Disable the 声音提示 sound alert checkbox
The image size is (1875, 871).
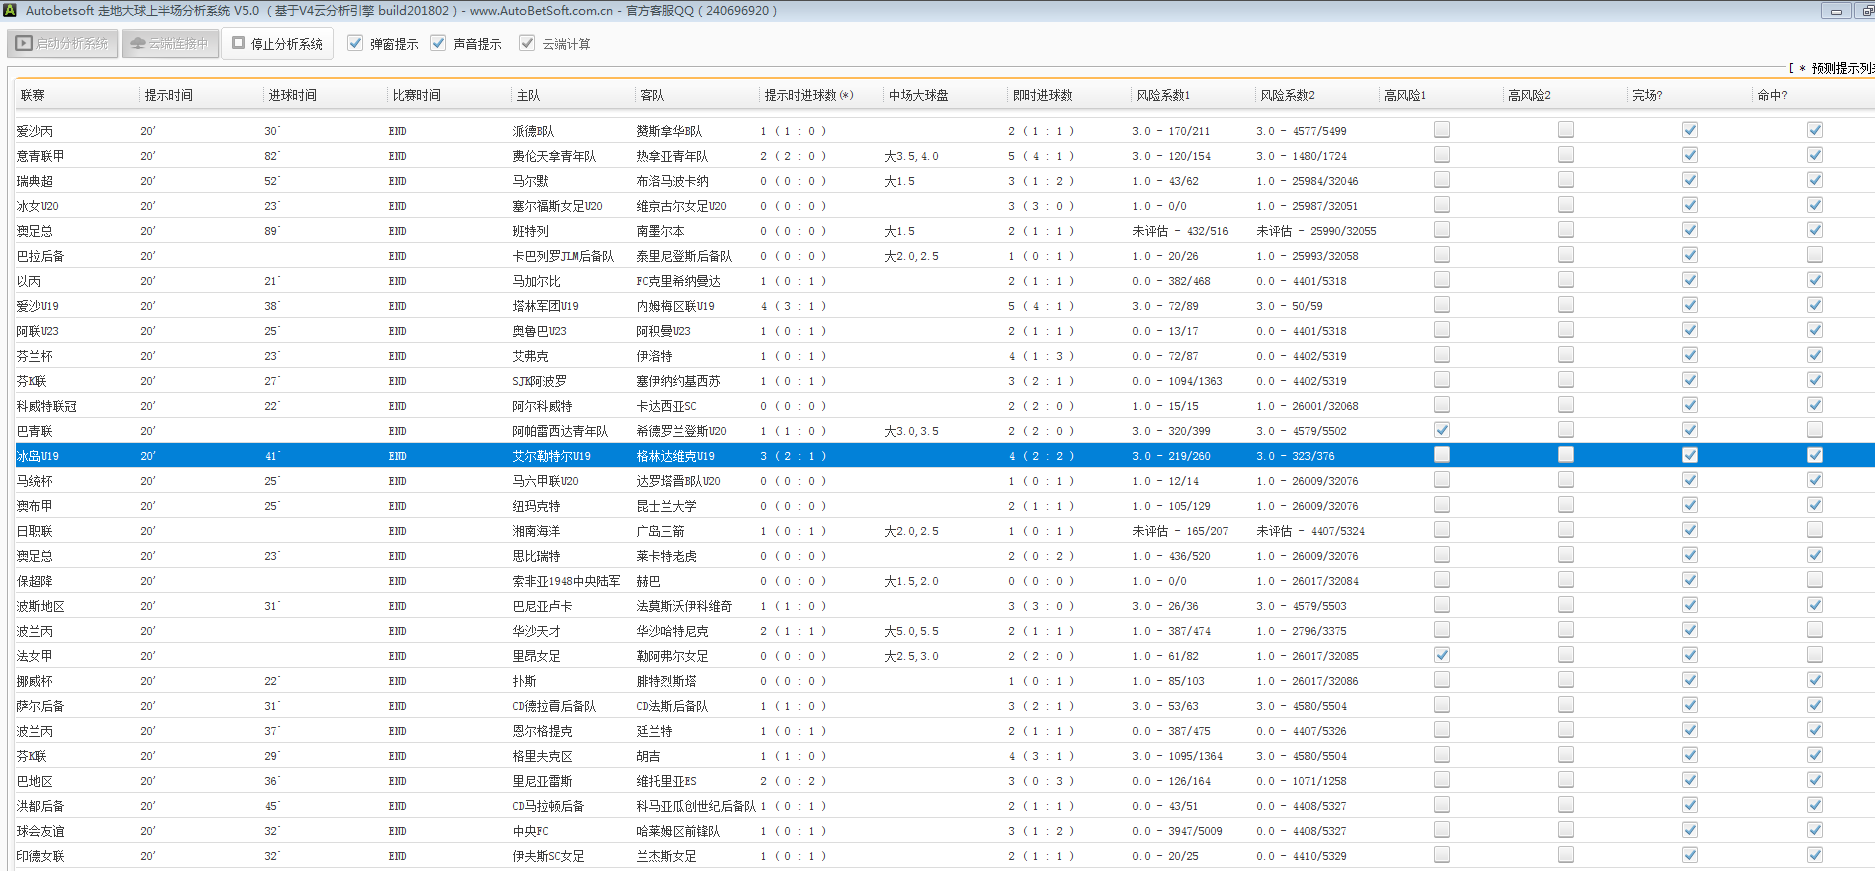(x=438, y=43)
